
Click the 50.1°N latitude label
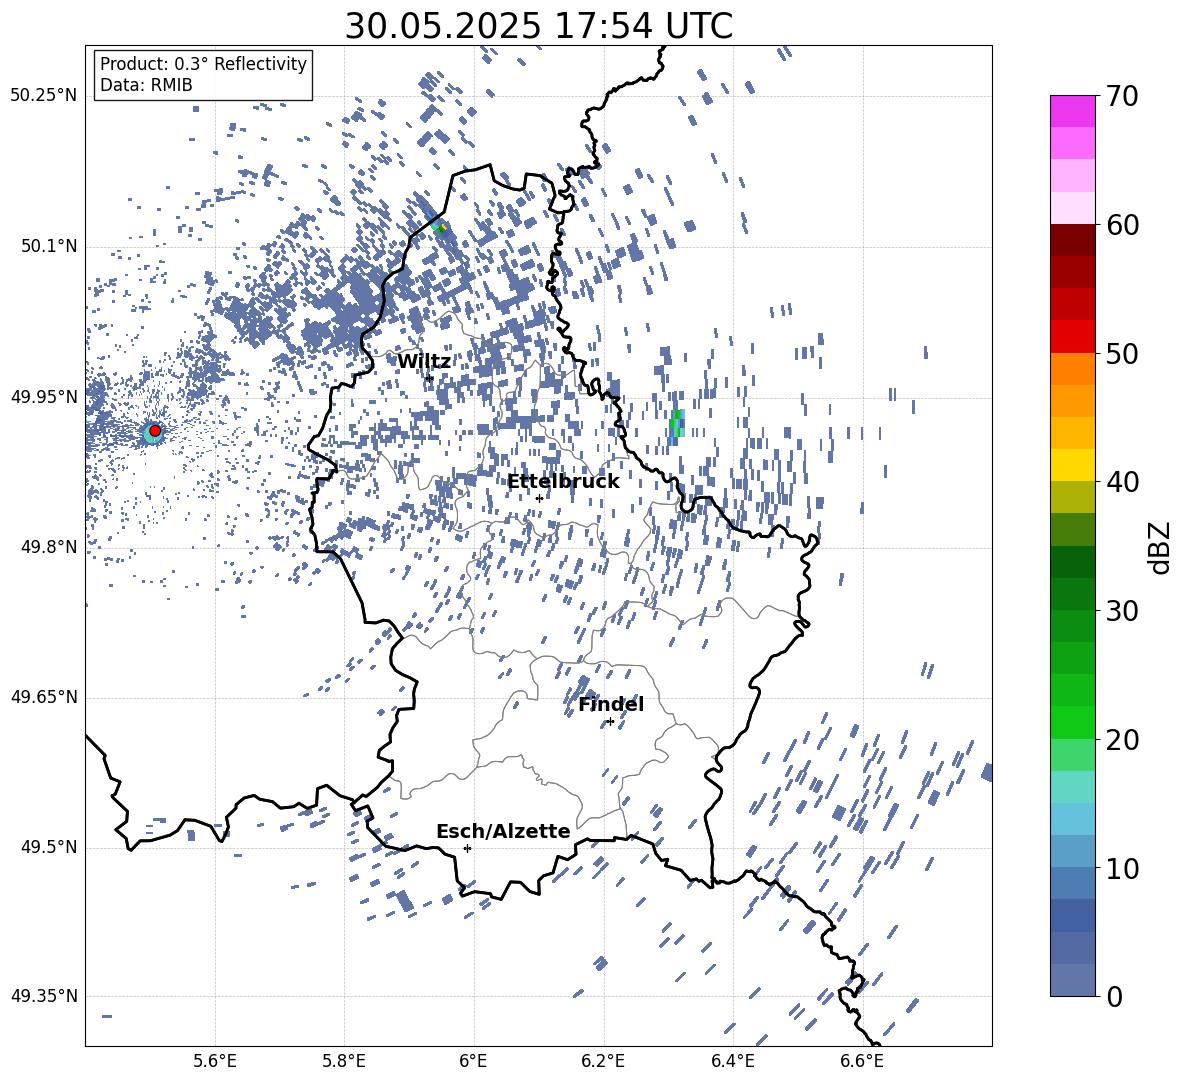49,246
